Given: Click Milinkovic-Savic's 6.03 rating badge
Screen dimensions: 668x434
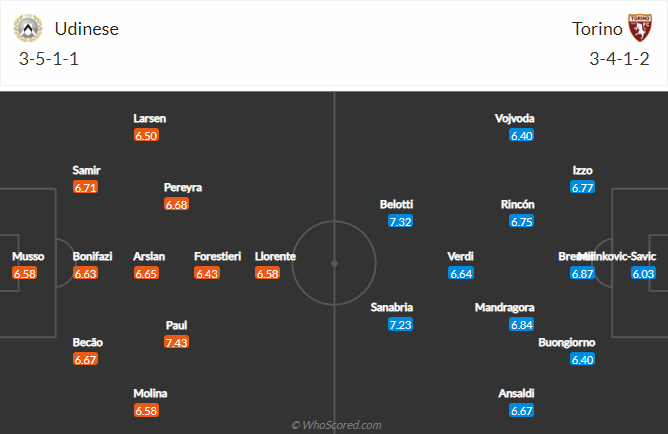Looking at the screenshot, I should [643, 273].
